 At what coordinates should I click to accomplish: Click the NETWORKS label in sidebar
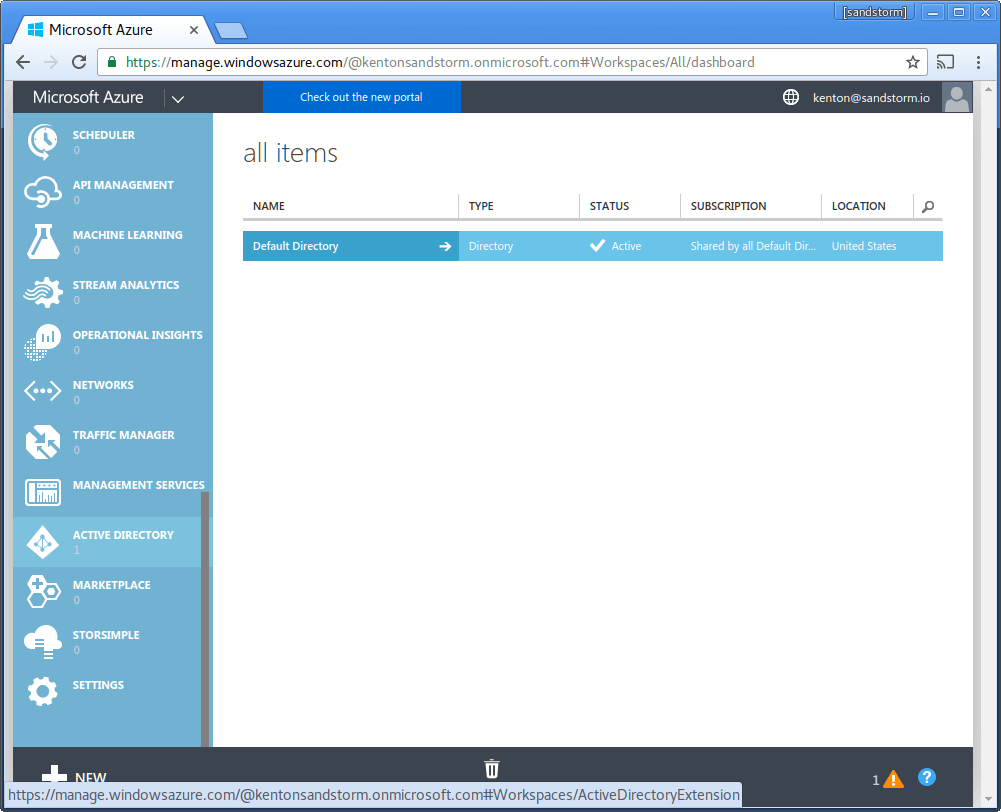103,385
